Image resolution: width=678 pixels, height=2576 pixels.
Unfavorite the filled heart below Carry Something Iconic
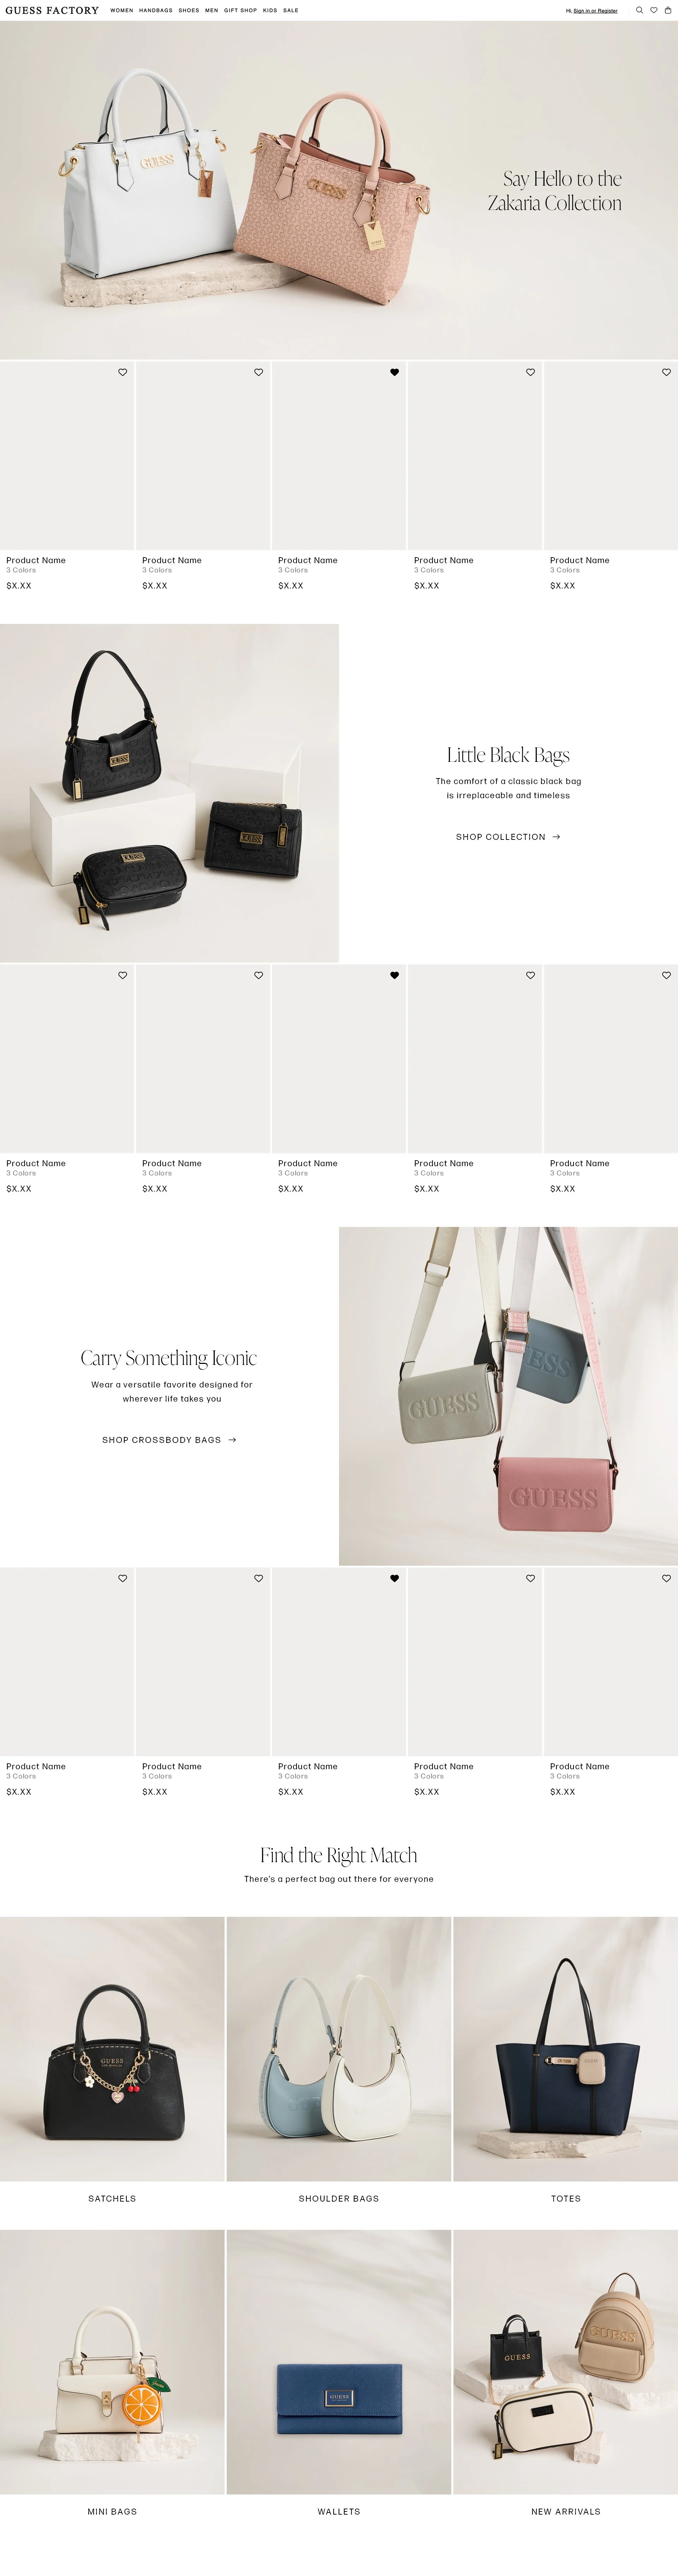click(394, 1578)
